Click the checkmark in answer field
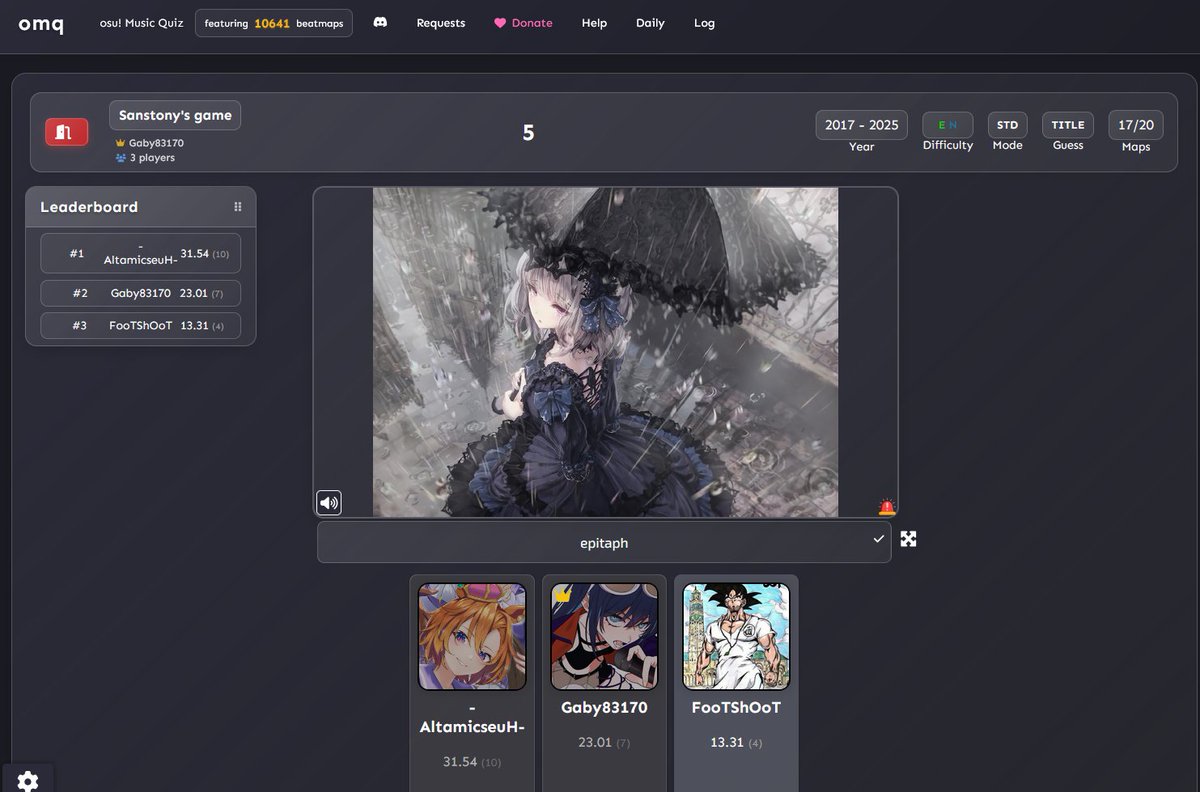This screenshot has width=1200, height=792. [x=878, y=539]
